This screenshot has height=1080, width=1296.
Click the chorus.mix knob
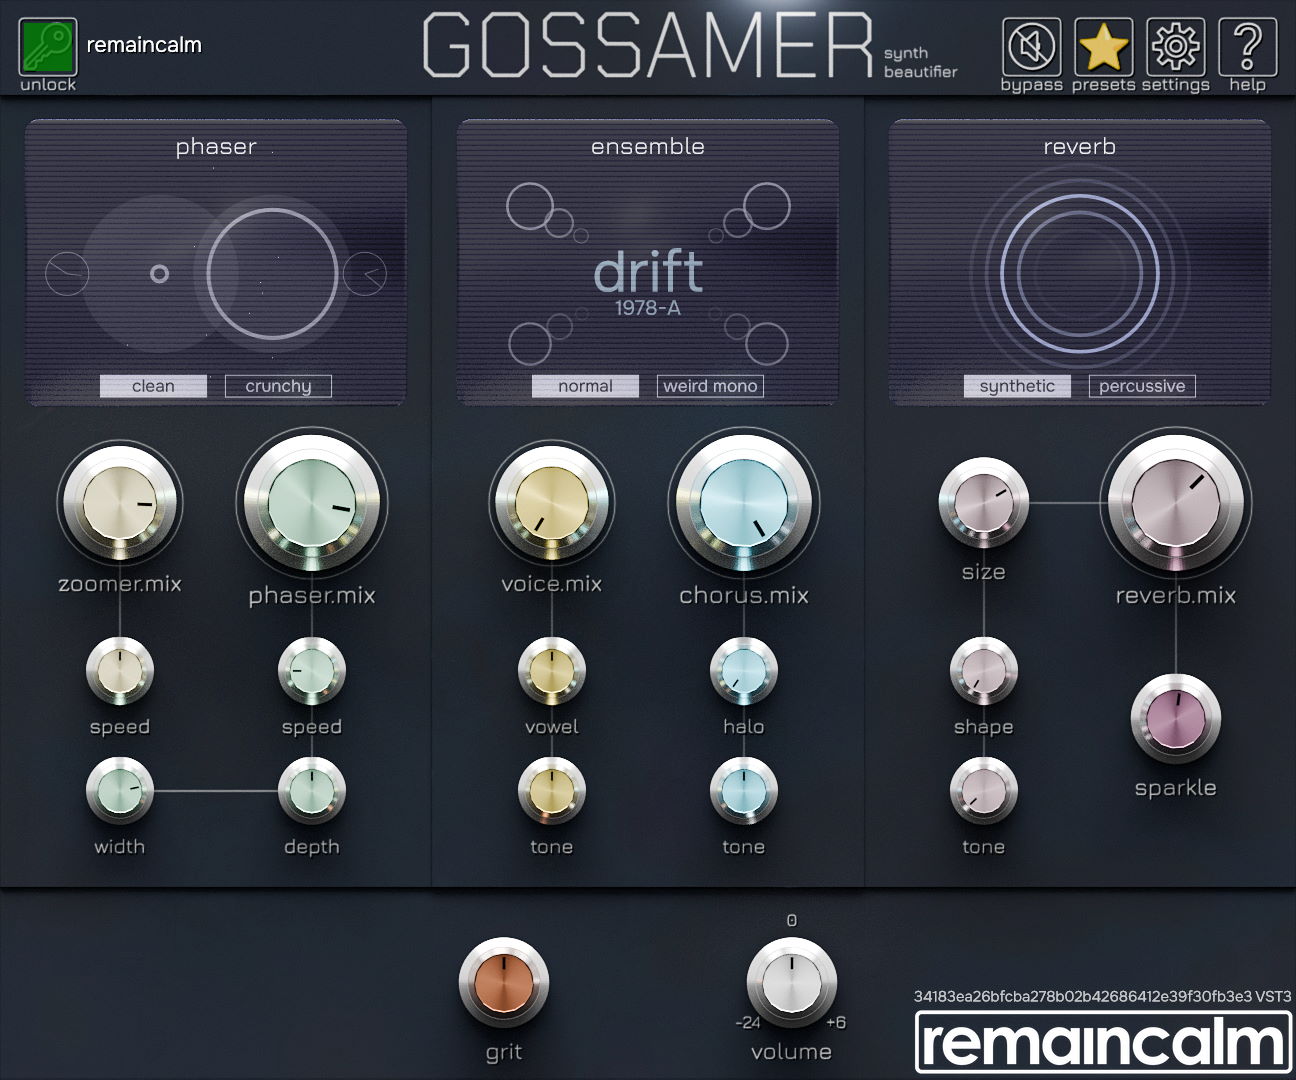pyautogui.click(x=744, y=503)
